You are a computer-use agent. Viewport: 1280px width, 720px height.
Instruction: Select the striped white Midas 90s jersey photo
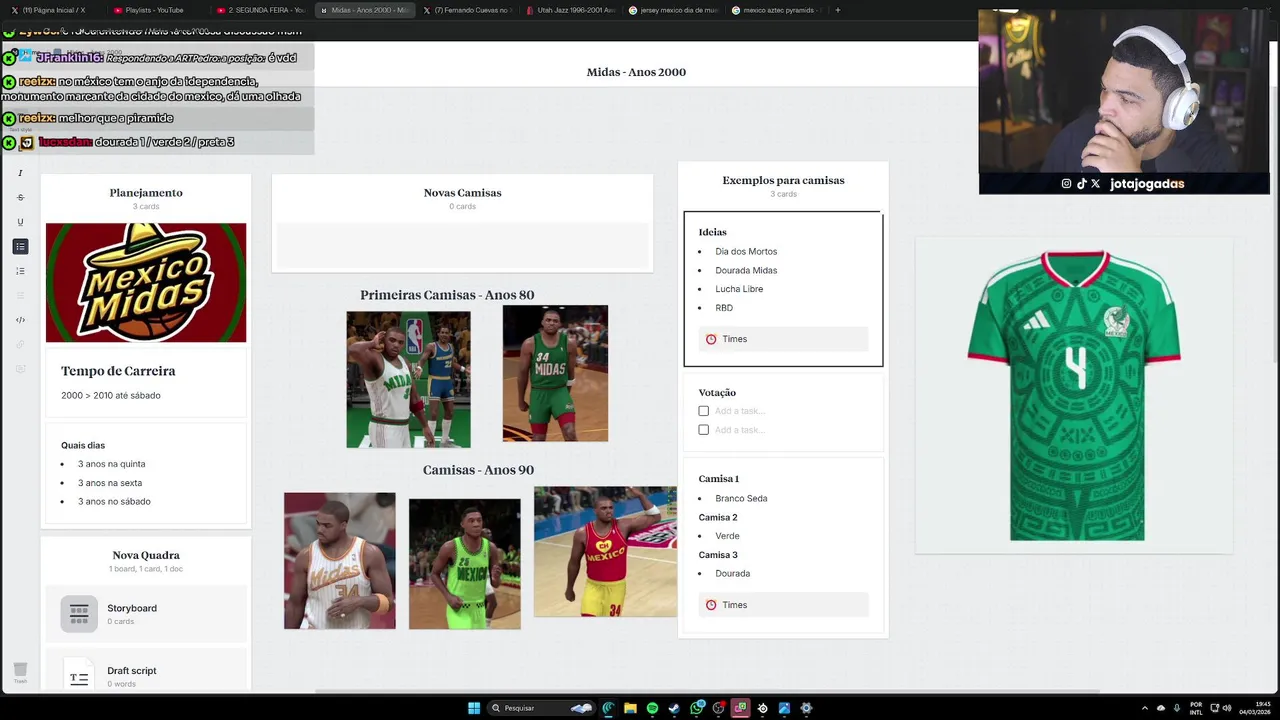(340, 560)
